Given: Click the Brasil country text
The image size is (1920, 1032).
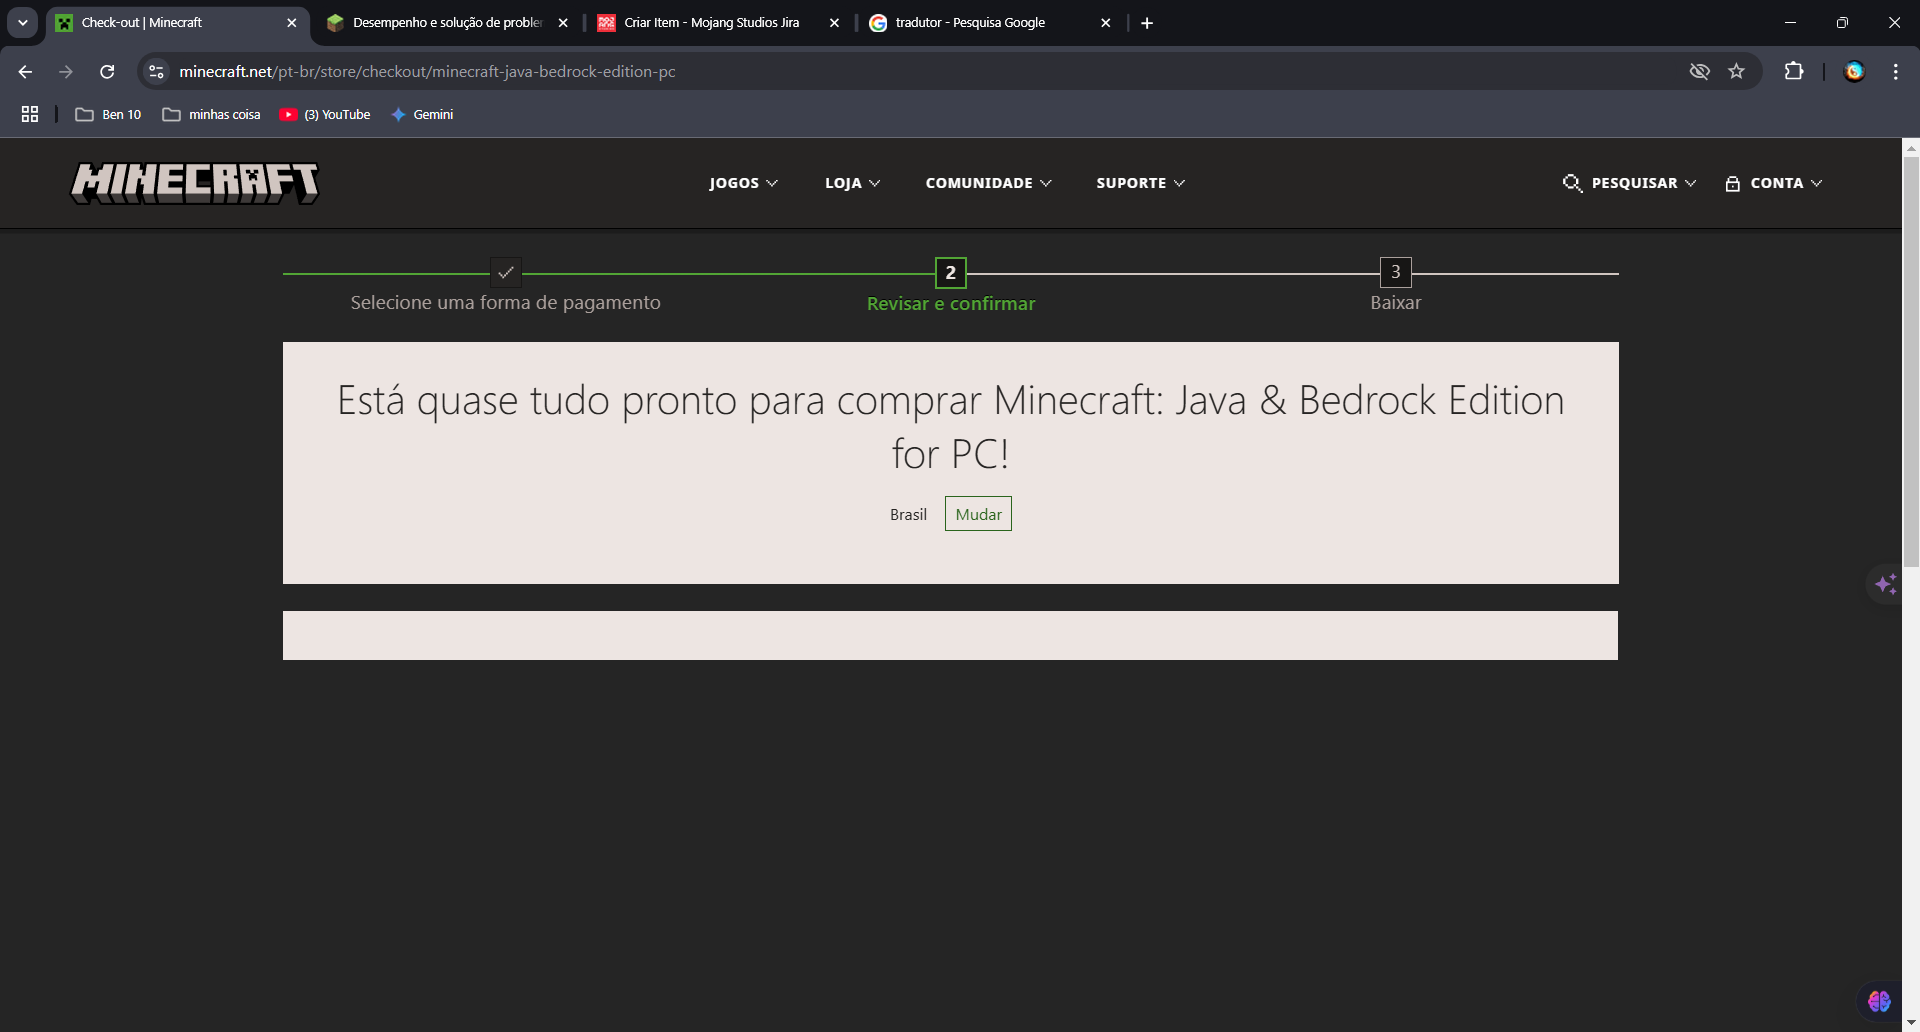Looking at the screenshot, I should point(908,515).
